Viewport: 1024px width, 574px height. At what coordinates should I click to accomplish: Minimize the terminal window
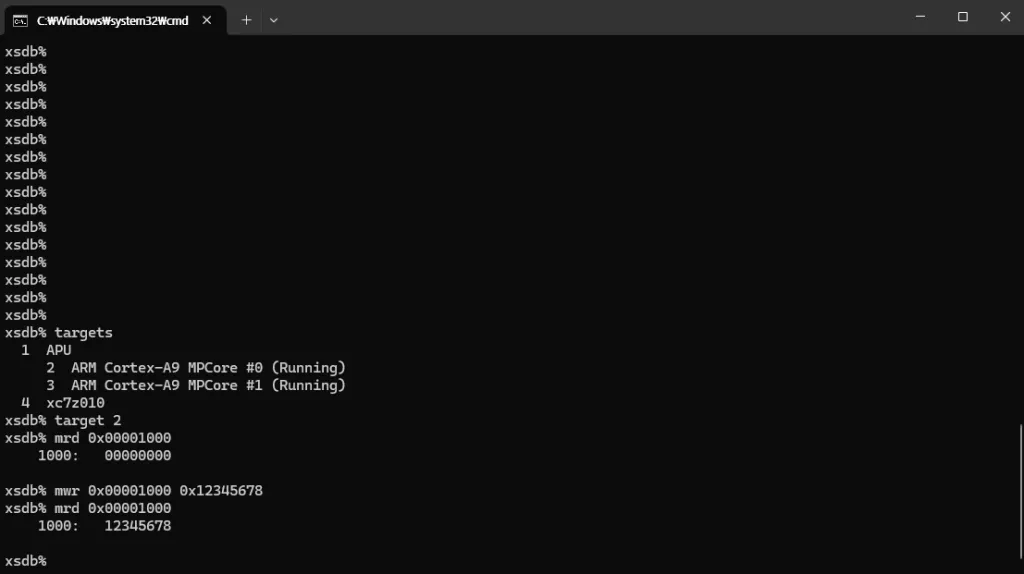click(x=920, y=17)
